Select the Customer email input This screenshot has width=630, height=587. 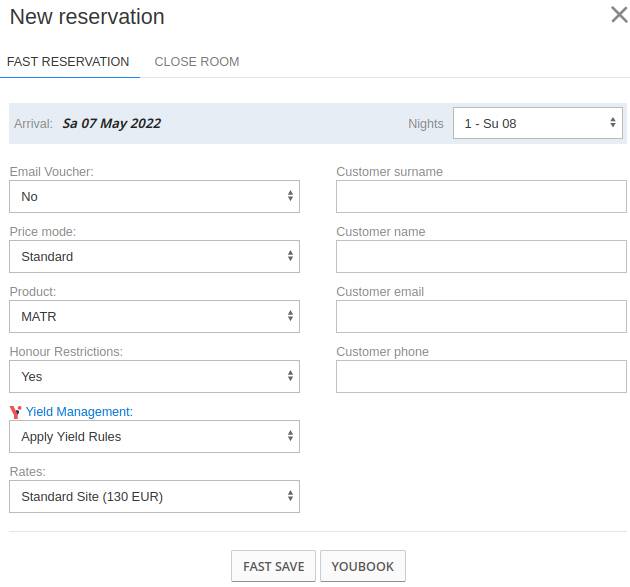pyautogui.click(x=481, y=316)
